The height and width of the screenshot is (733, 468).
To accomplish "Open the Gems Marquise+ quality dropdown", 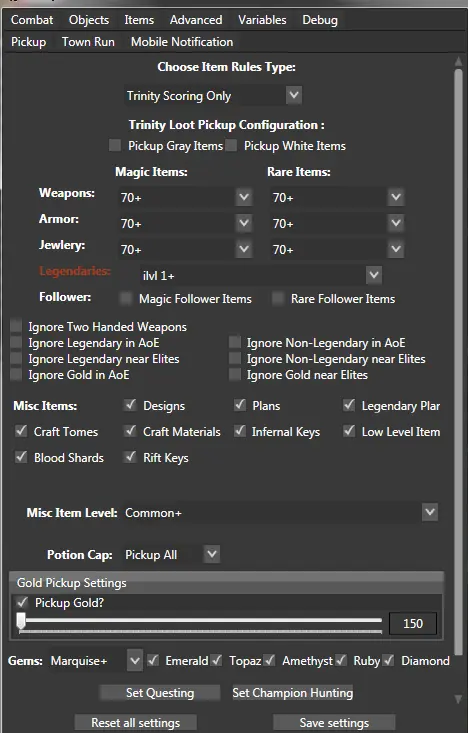I will (135, 661).
